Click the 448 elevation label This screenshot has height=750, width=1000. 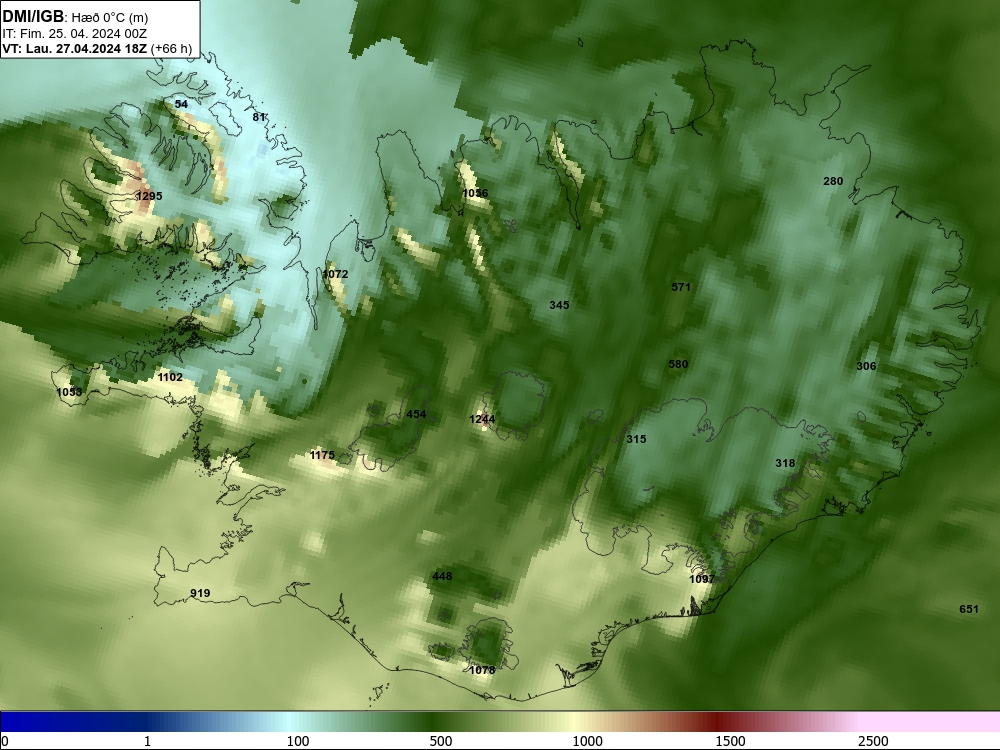[442, 577]
